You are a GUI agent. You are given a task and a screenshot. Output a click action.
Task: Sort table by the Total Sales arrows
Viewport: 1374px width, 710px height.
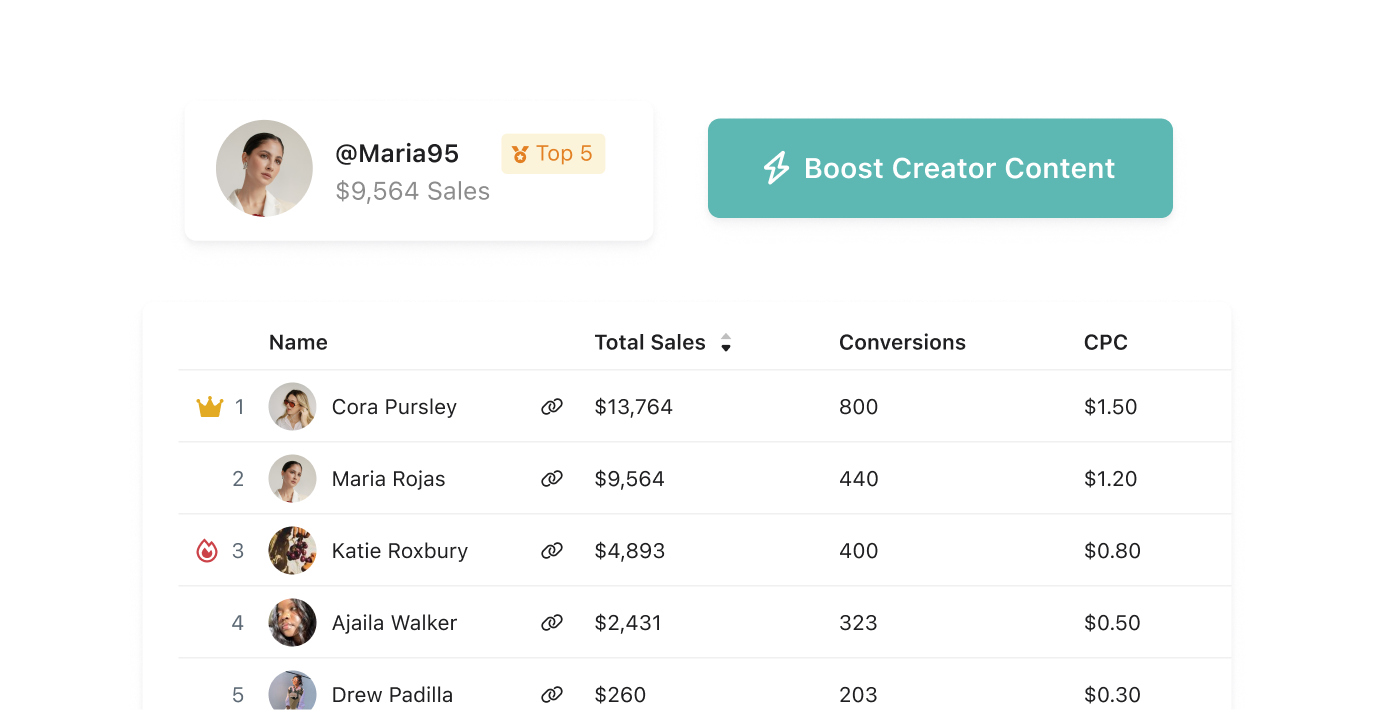[x=726, y=343]
